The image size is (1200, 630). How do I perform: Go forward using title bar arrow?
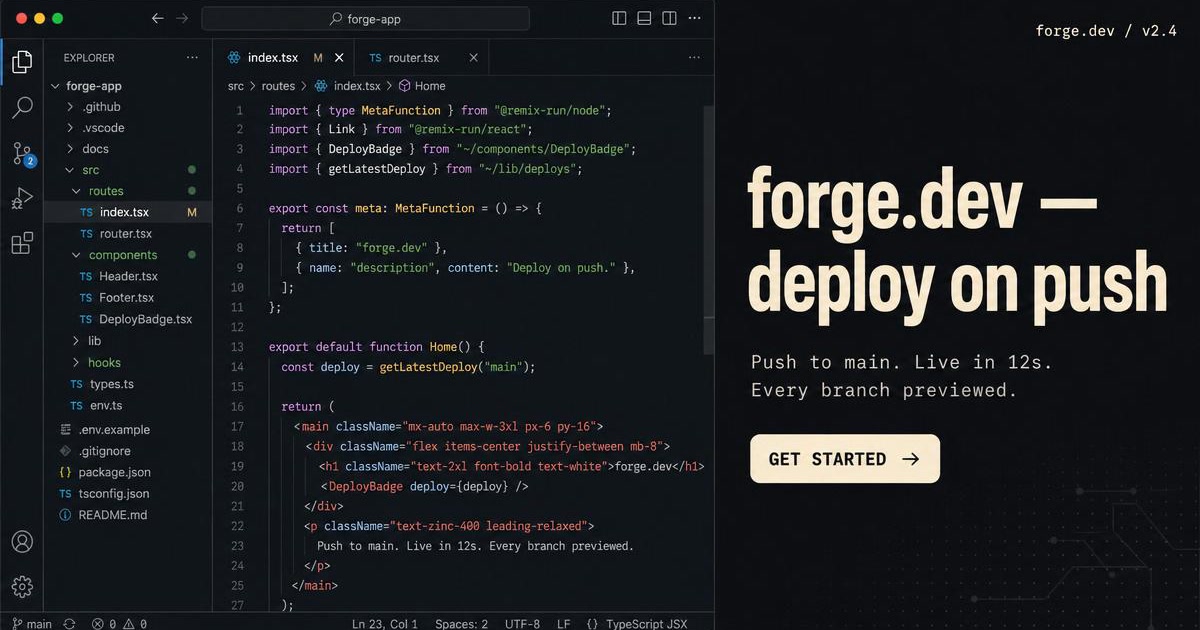pos(182,18)
